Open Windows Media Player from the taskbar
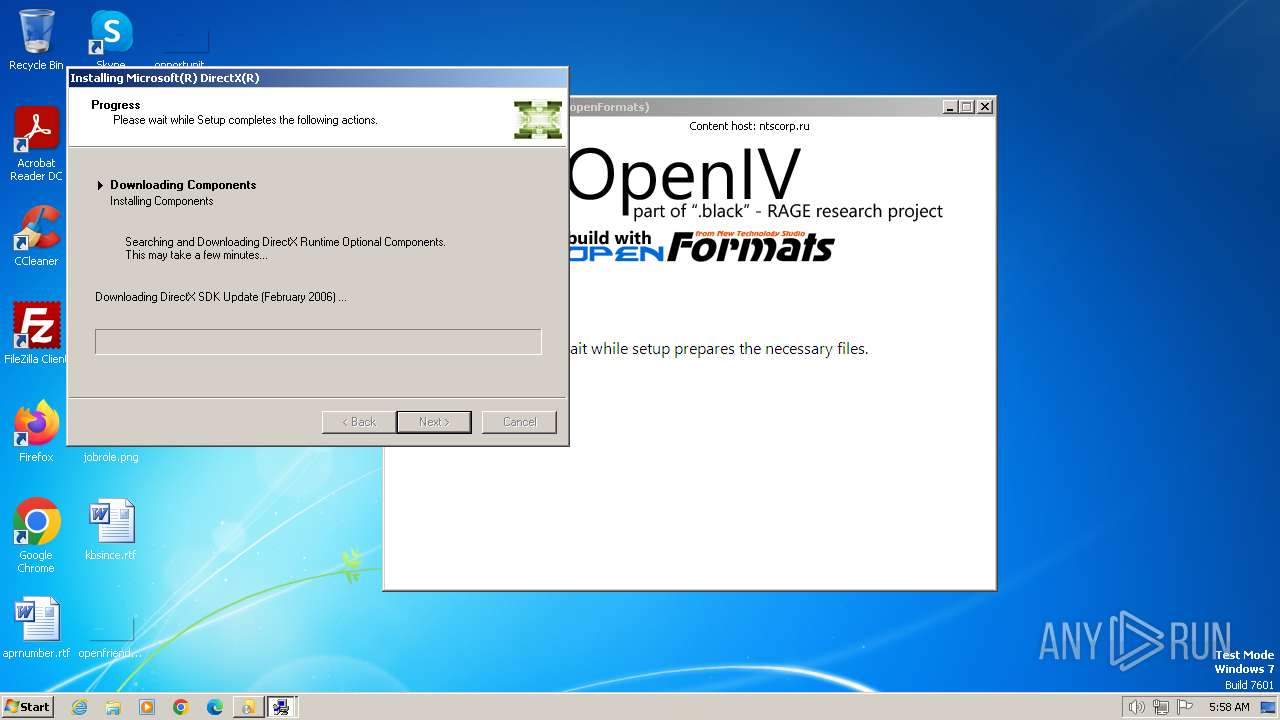The image size is (1280, 720). coord(147,707)
